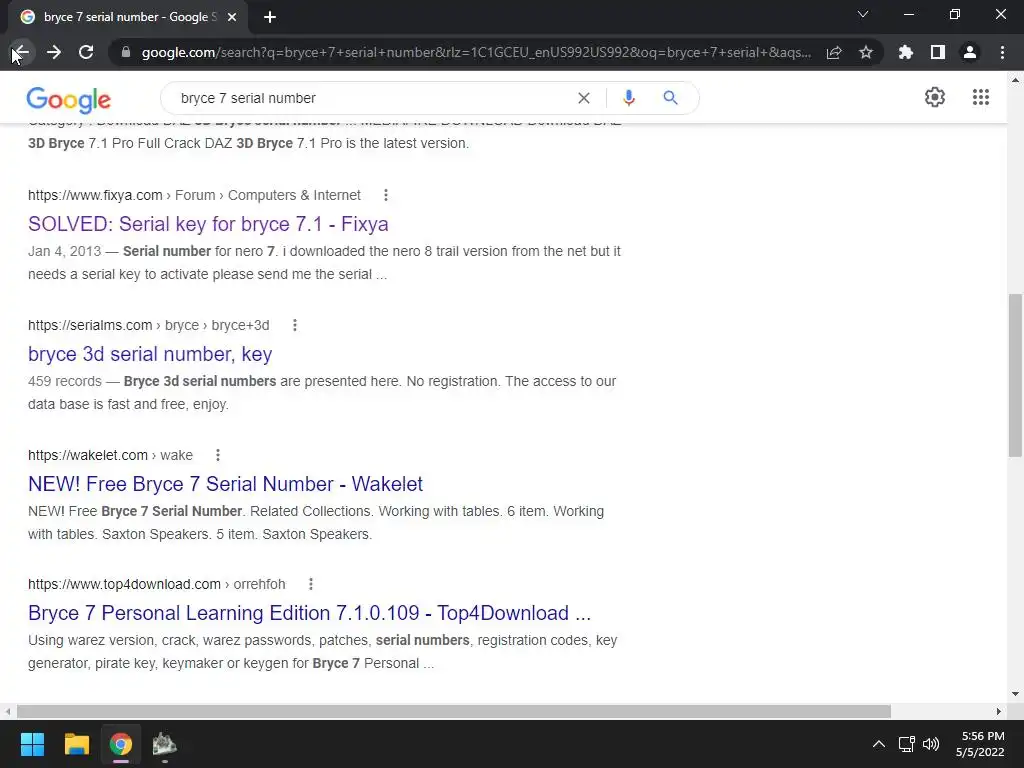Viewport: 1024px width, 768px height.
Task: Open the 'bryce 3d serial number, key' result
Action: pyautogui.click(x=150, y=354)
